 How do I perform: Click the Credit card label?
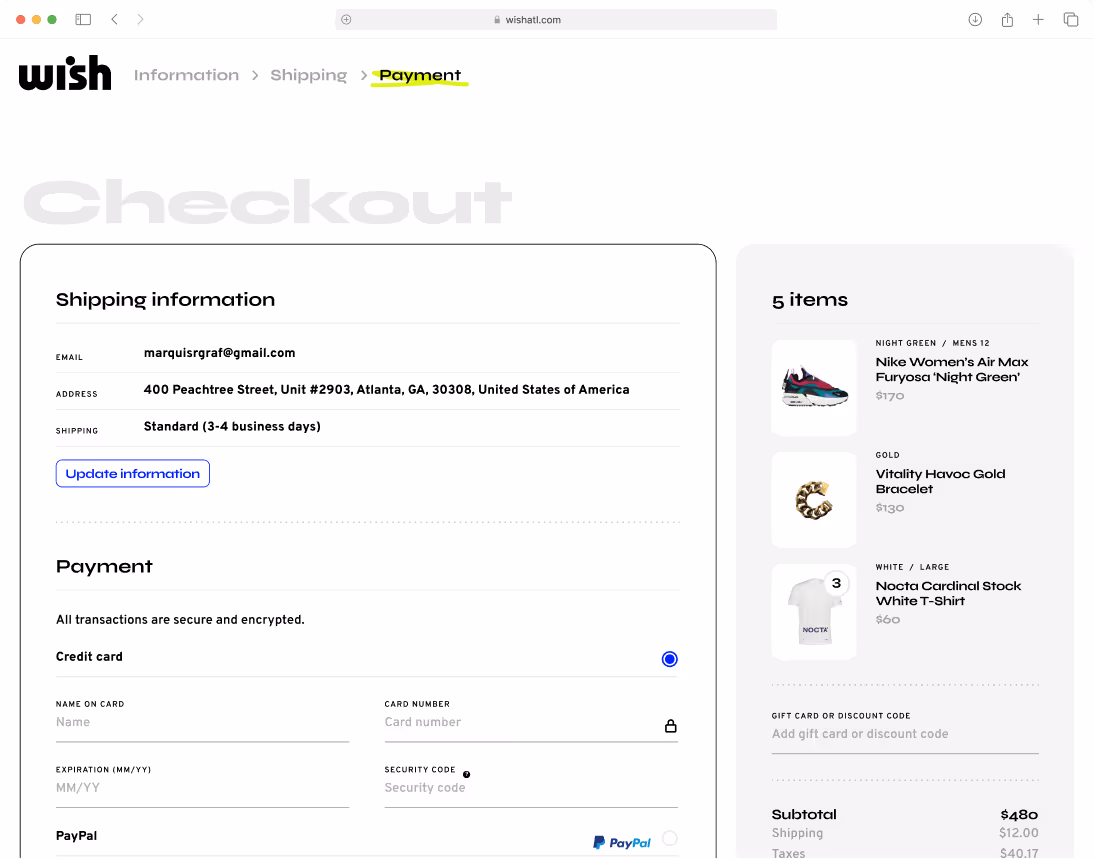89,657
